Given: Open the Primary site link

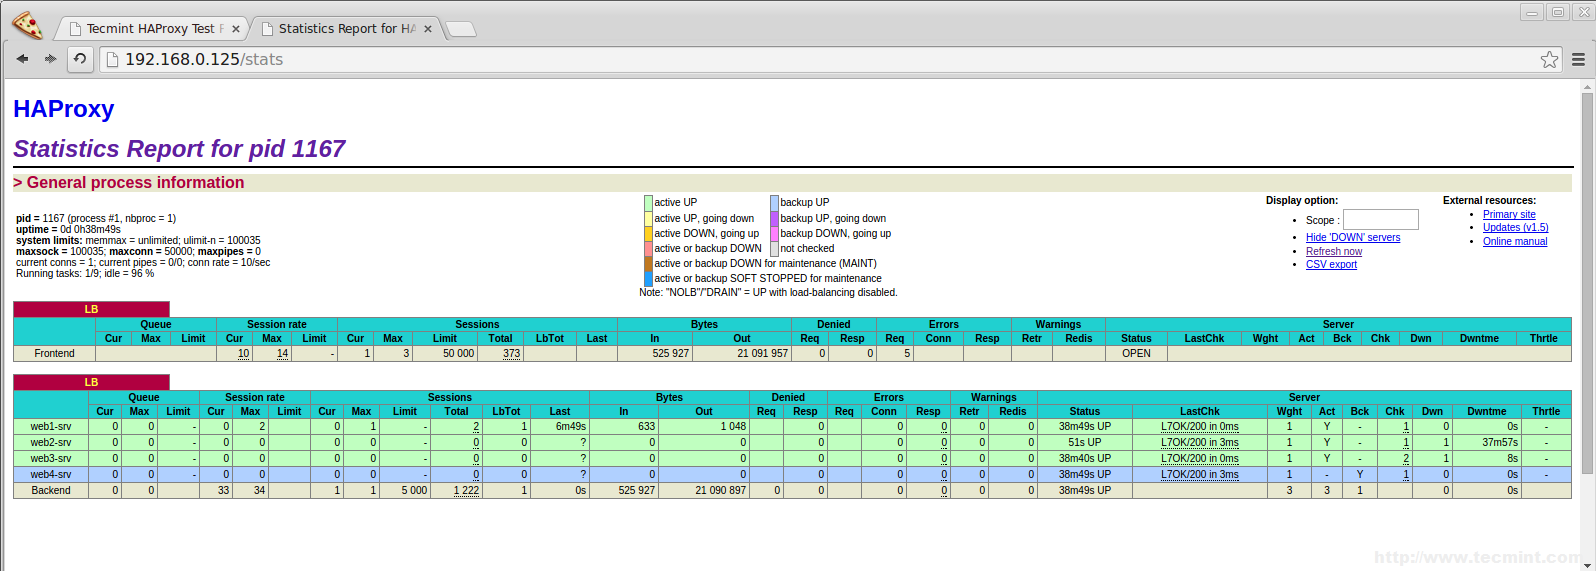Looking at the screenshot, I should 1508,214.
